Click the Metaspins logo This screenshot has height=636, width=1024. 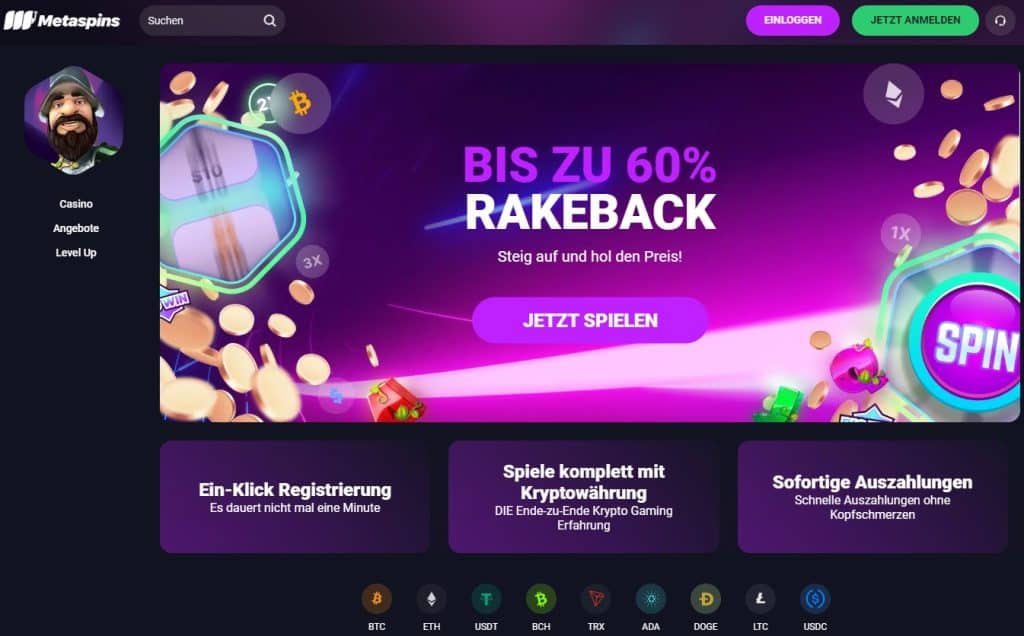click(62, 20)
